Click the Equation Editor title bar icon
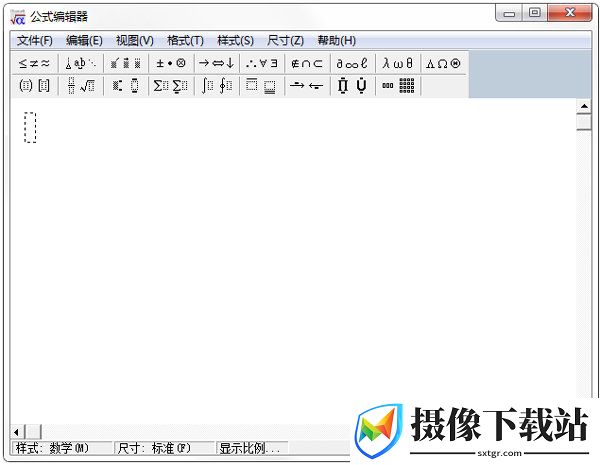Screen dimensions: 600x465 (x=17, y=17)
